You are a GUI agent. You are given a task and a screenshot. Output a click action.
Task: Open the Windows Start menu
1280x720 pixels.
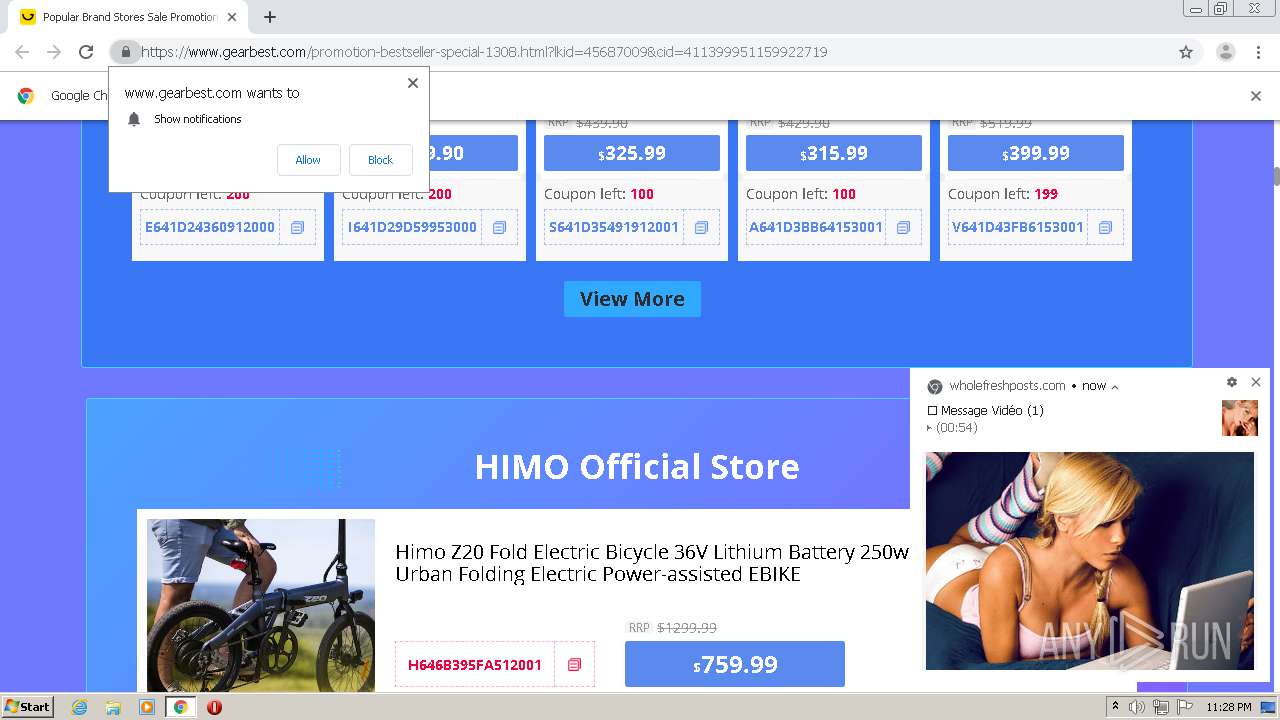click(27, 707)
